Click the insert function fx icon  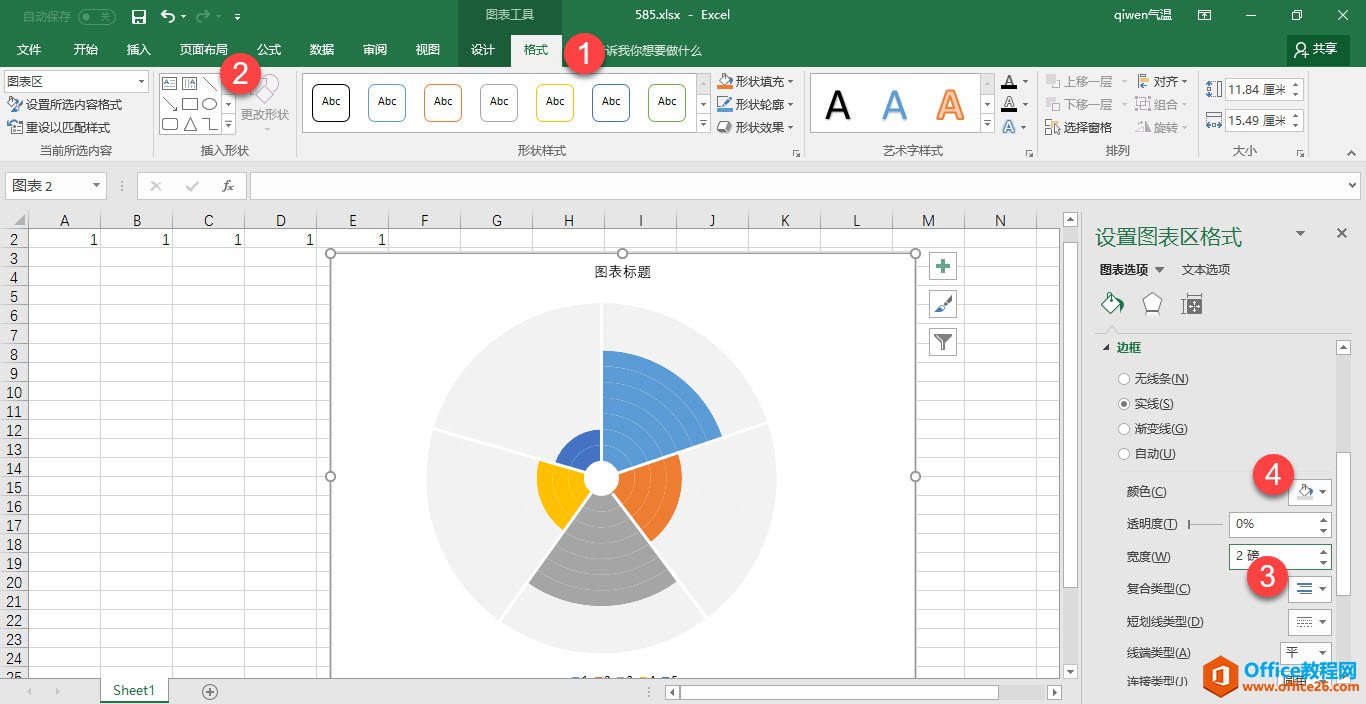[x=228, y=186]
